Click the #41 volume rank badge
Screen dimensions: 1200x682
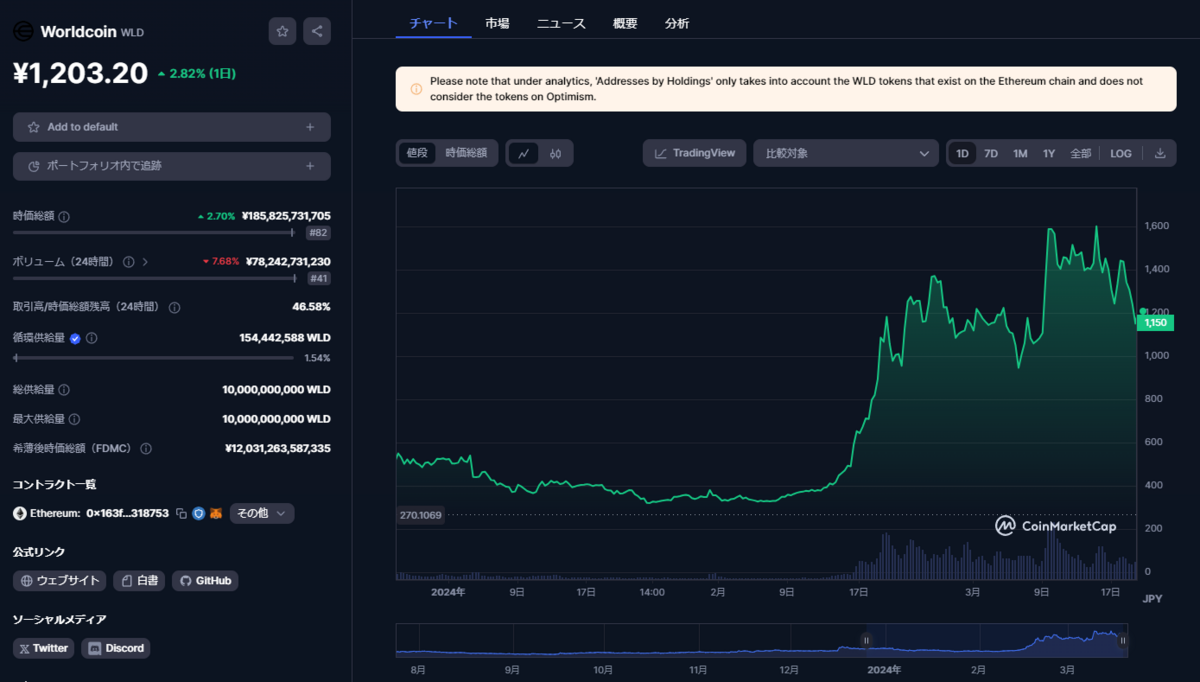click(x=319, y=279)
